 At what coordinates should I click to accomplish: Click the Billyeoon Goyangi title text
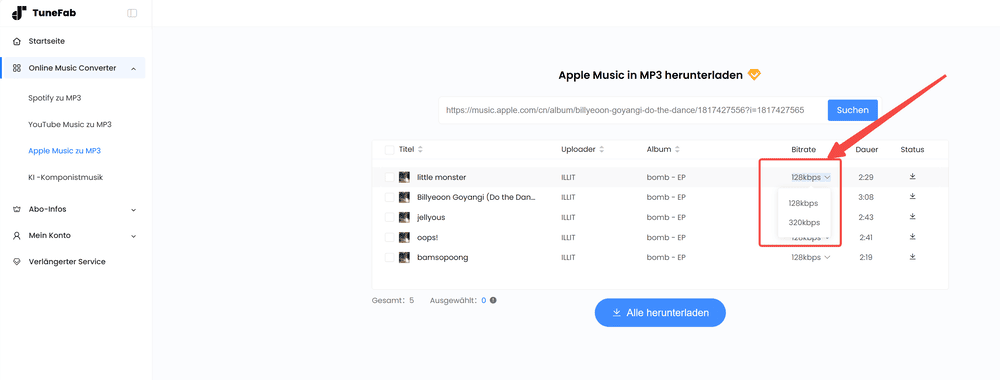coord(476,197)
